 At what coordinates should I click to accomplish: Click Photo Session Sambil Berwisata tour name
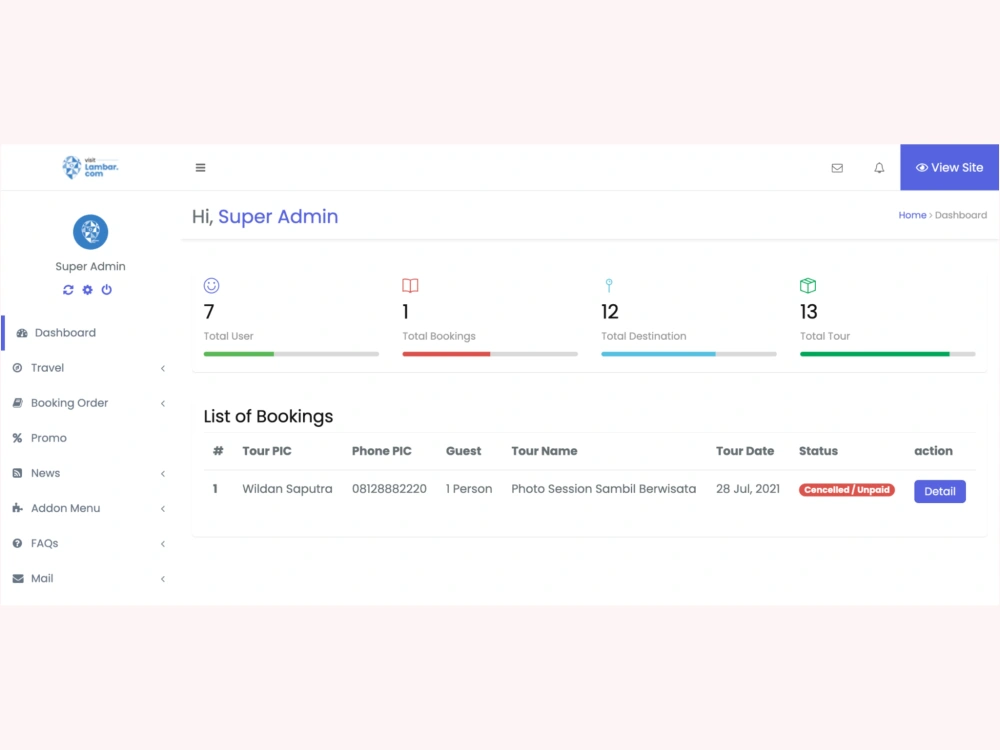[x=603, y=489]
